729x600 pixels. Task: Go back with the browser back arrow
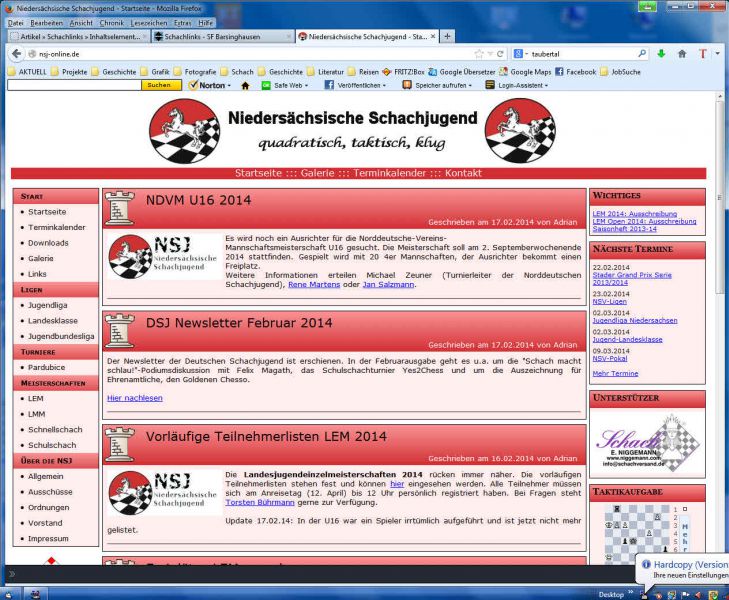tap(16, 54)
